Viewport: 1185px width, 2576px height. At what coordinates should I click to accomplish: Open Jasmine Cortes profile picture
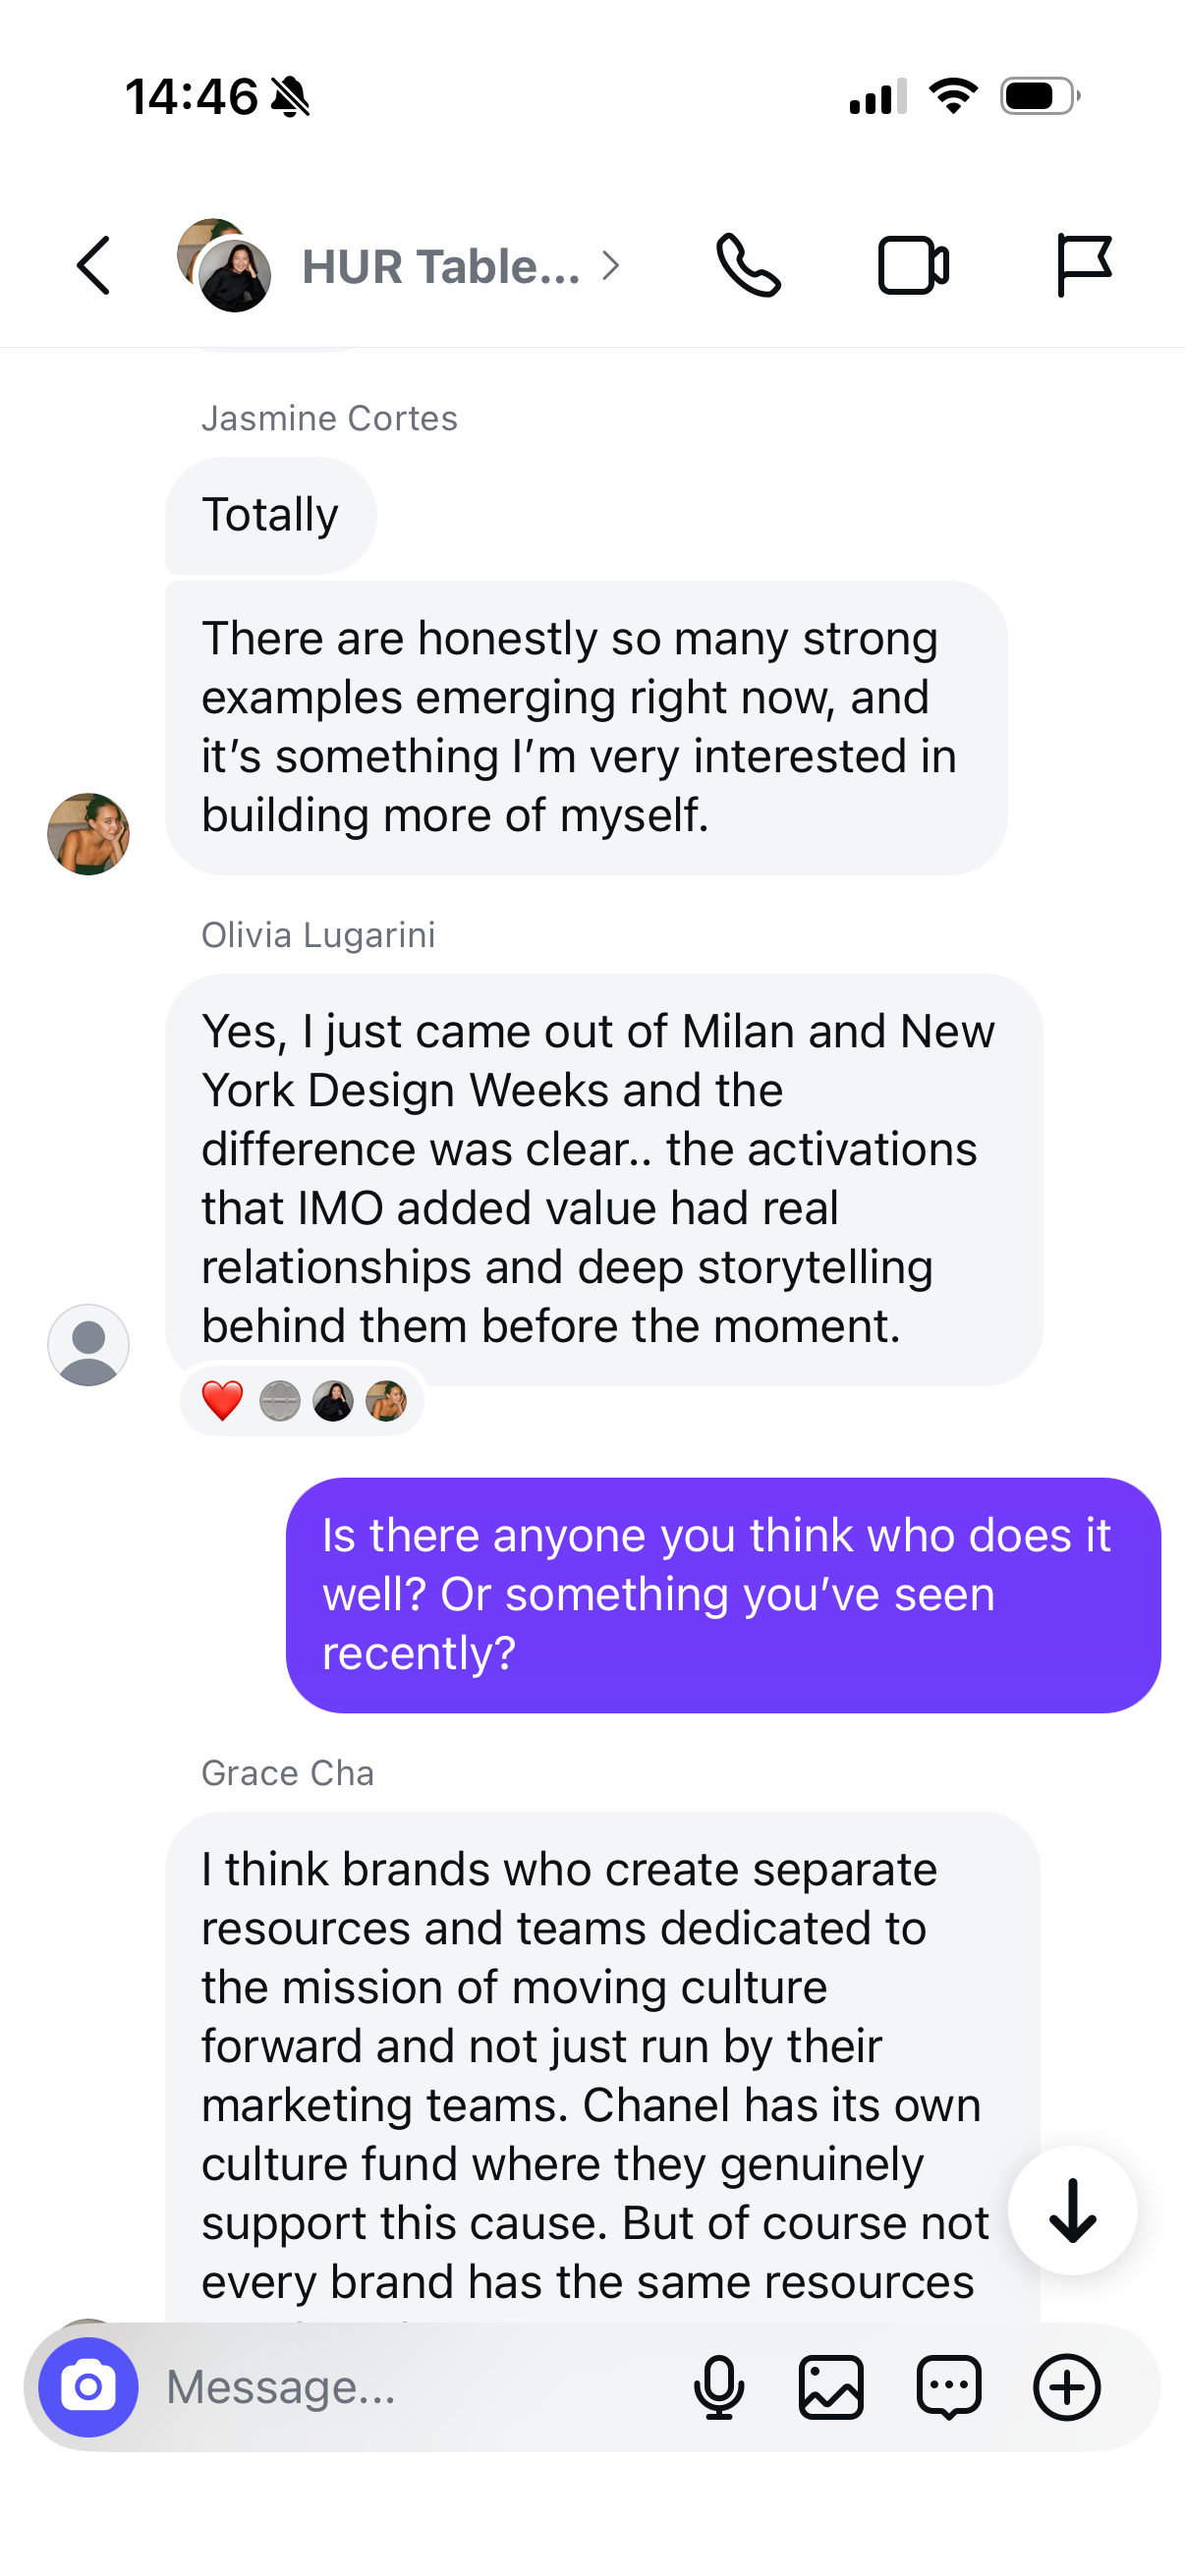click(x=88, y=834)
